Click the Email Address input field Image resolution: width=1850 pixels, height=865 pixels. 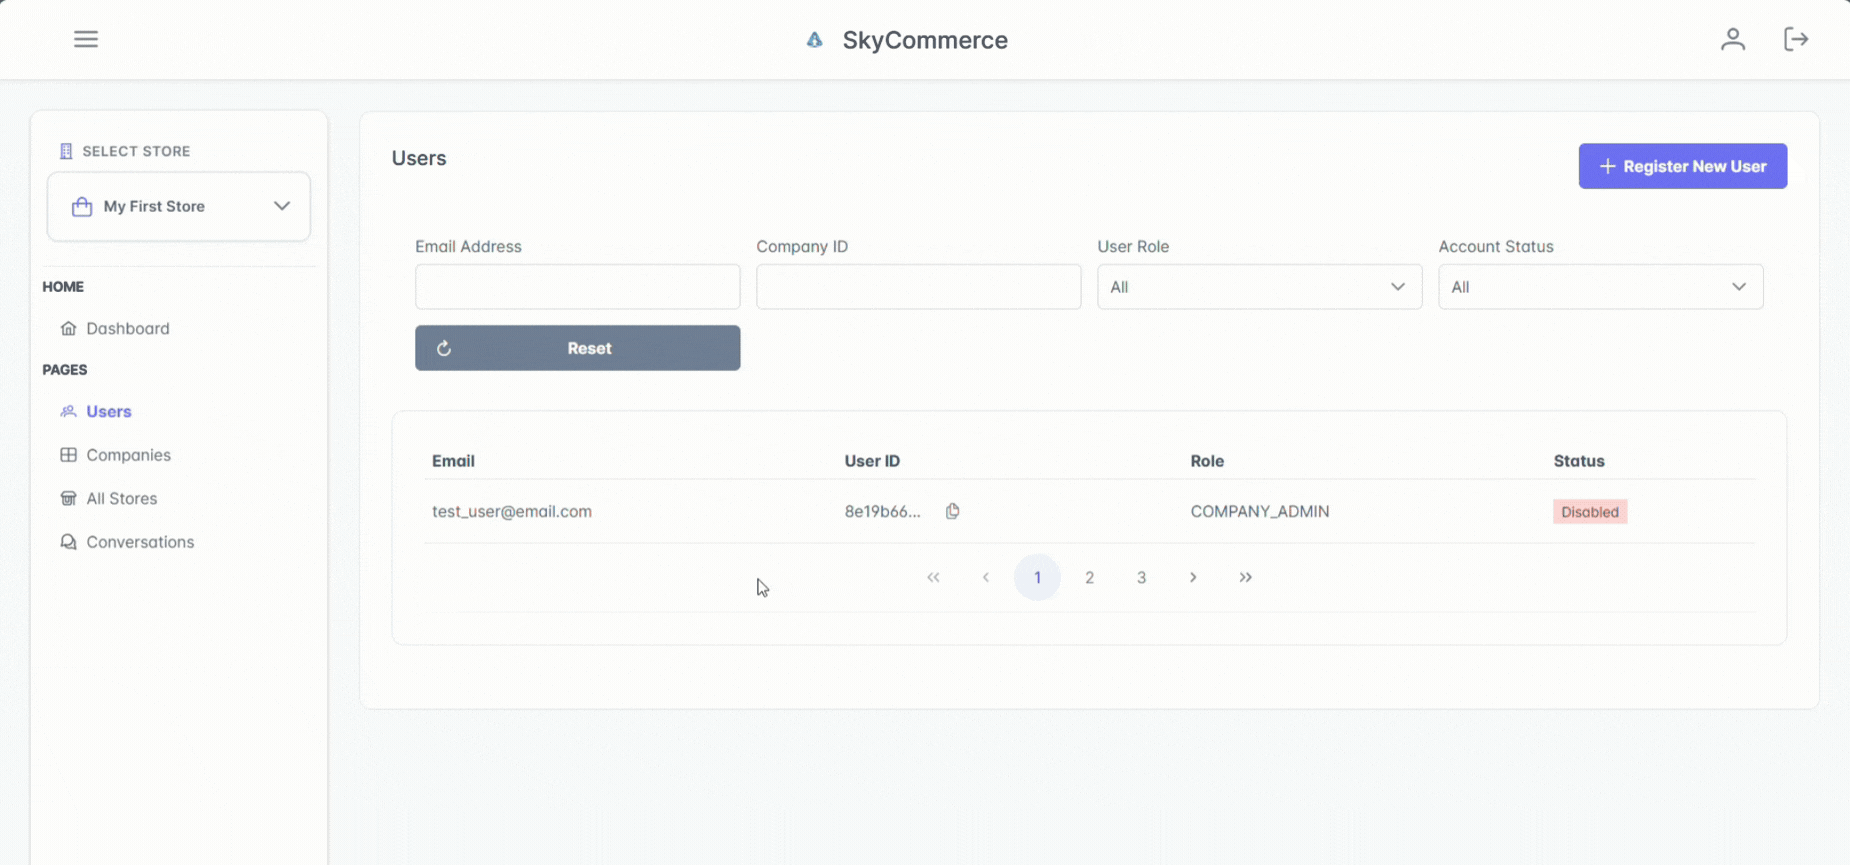(577, 287)
